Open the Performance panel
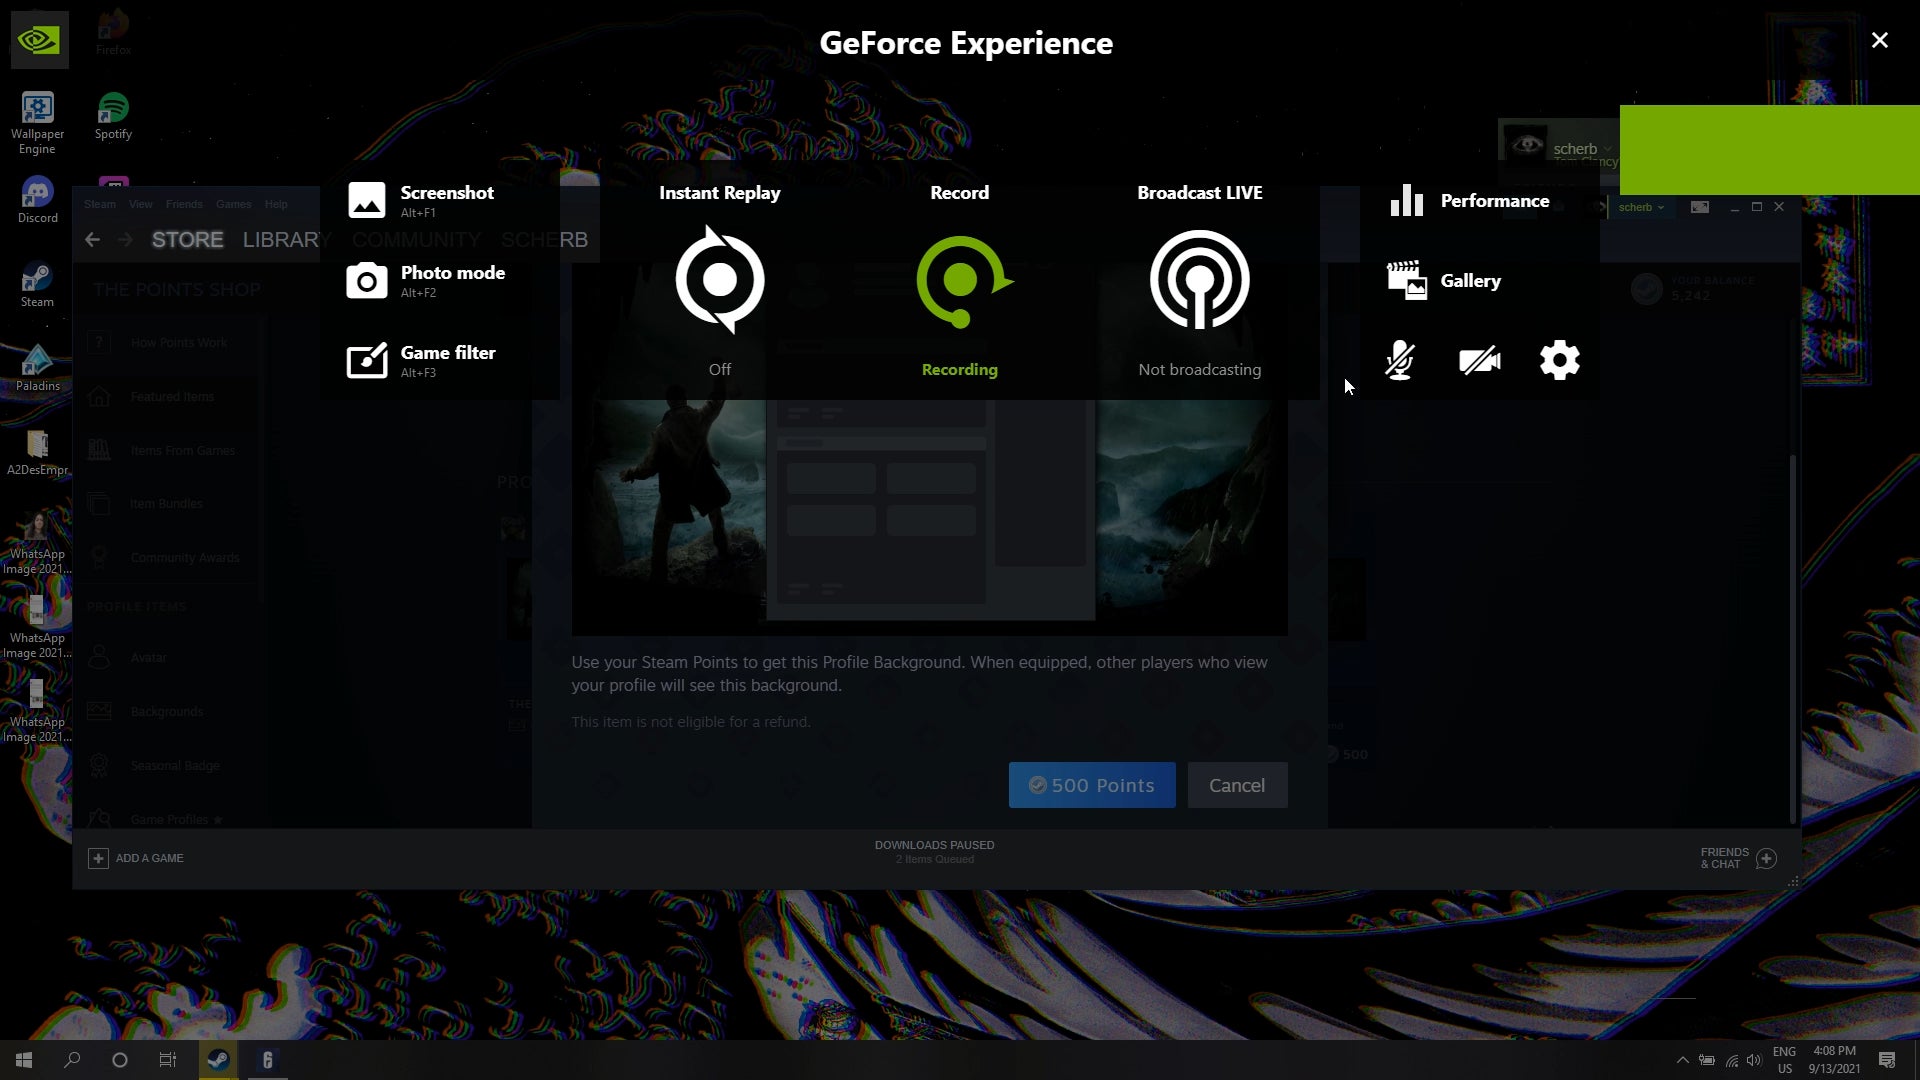Image resolution: width=1920 pixels, height=1080 pixels. click(1469, 200)
